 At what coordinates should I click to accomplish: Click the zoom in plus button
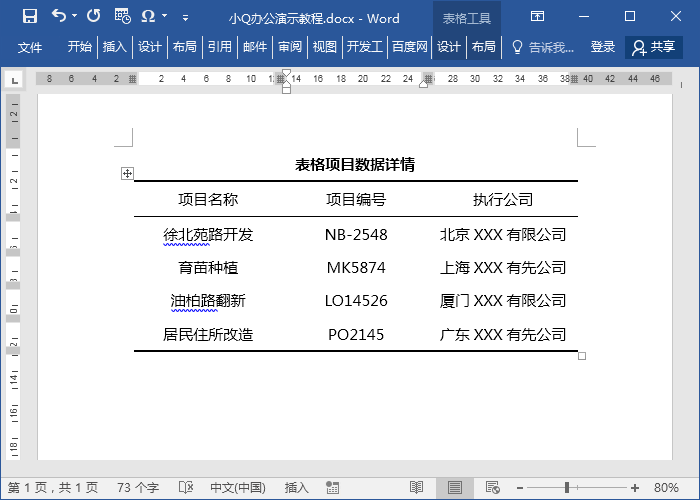click(x=635, y=488)
